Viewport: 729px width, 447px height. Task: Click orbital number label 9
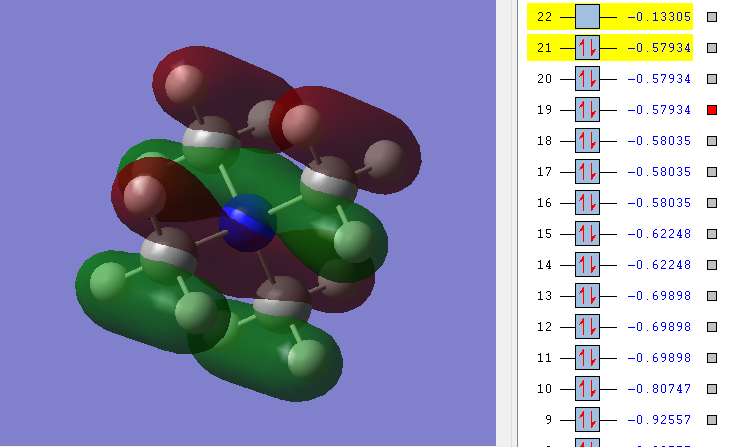pos(549,420)
